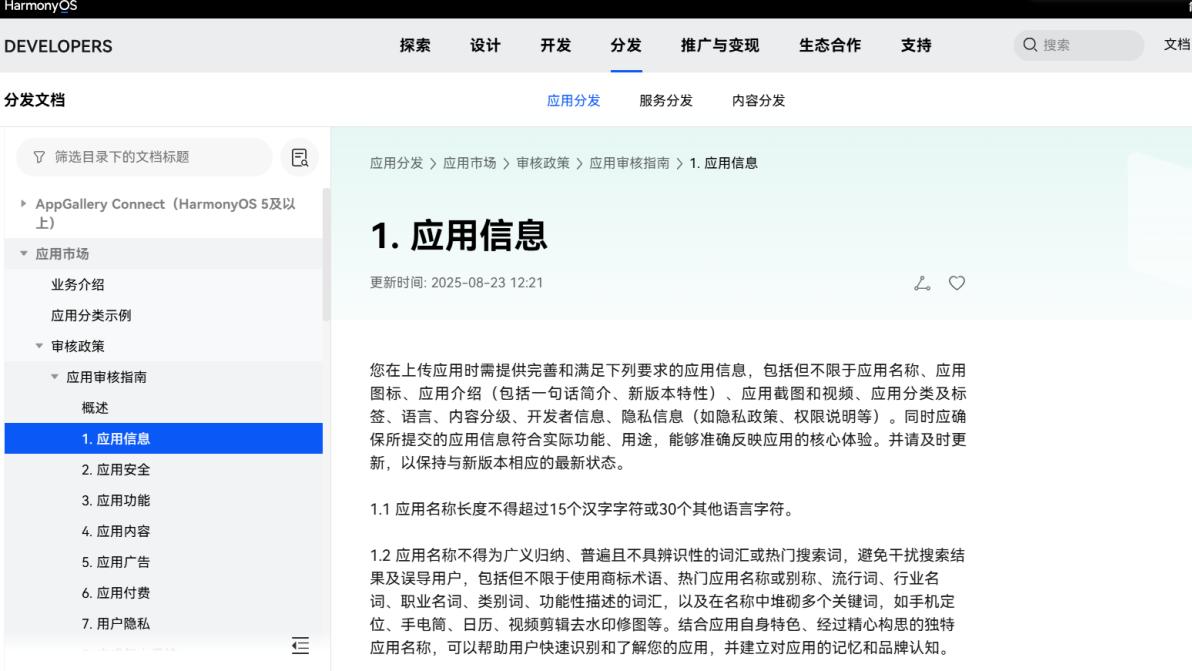Expand the AppGallery Connect tree section
The width and height of the screenshot is (1192, 671).
[x=23, y=204]
